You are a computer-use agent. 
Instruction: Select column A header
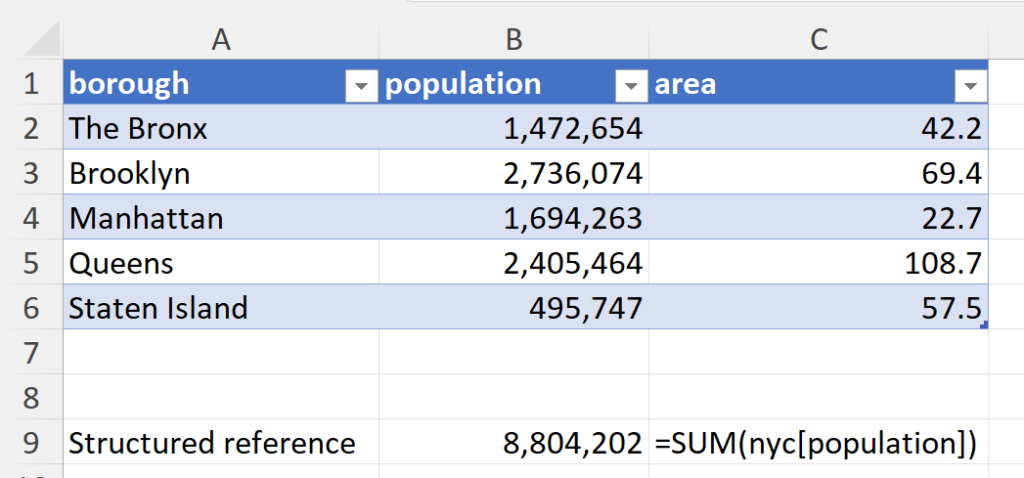click(x=221, y=39)
